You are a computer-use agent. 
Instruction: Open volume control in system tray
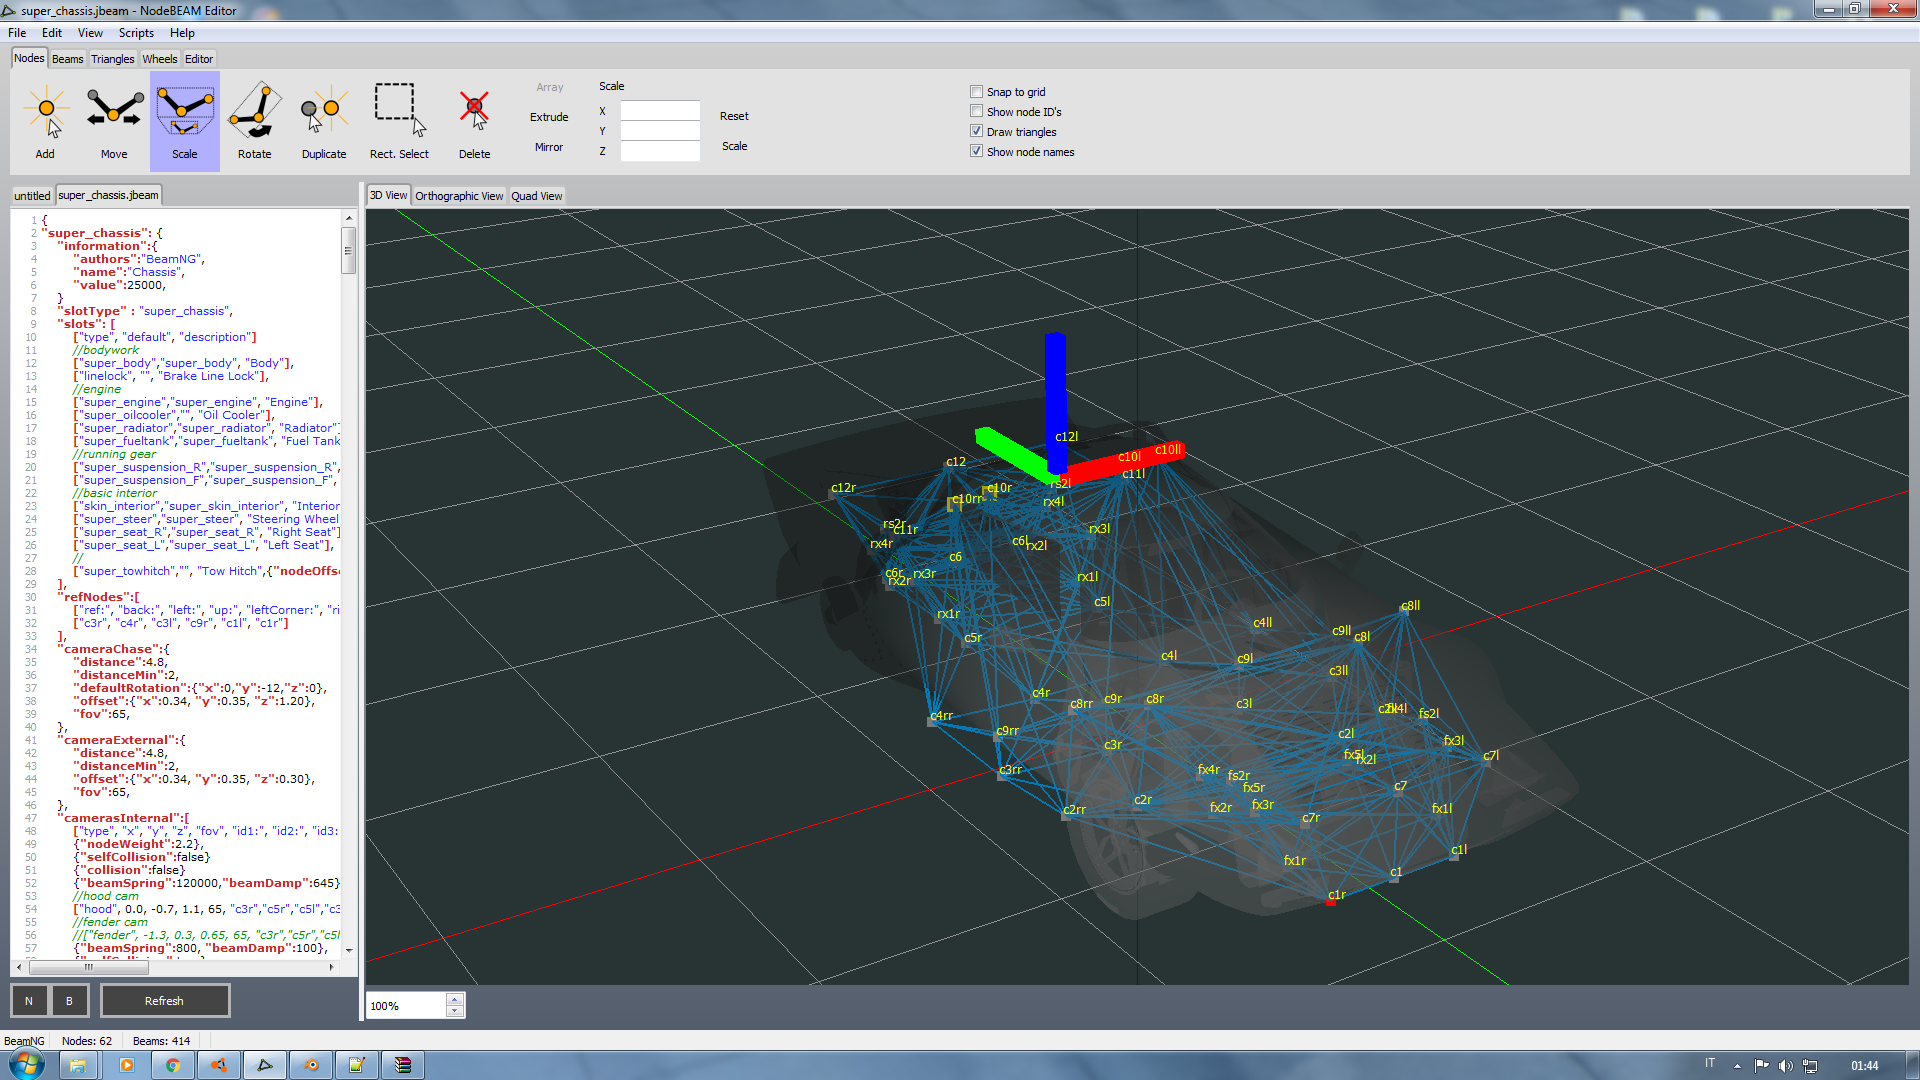[x=1785, y=1065]
